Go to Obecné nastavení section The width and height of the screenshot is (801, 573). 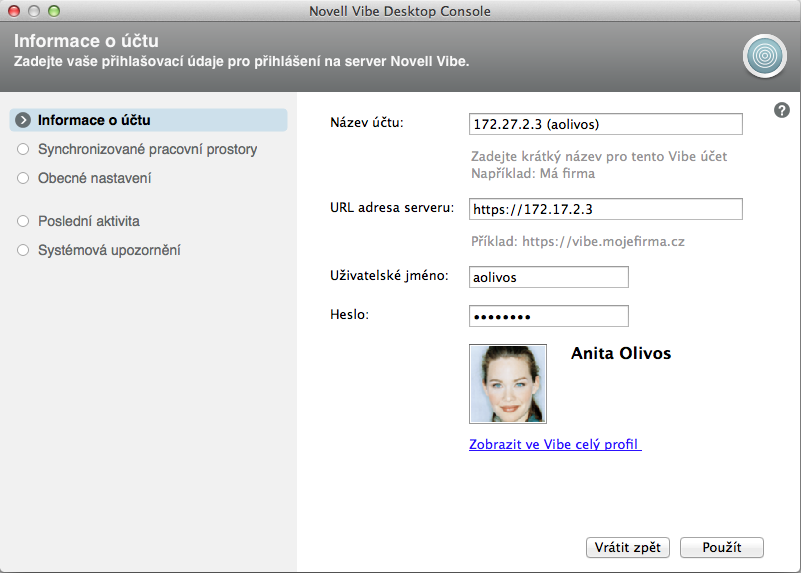click(95, 178)
